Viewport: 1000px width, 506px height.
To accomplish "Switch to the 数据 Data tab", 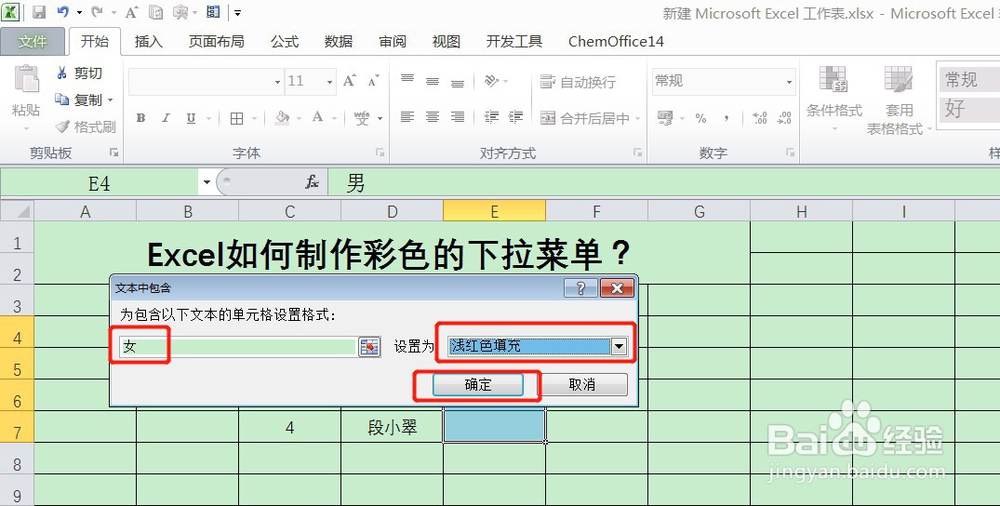I will point(339,41).
